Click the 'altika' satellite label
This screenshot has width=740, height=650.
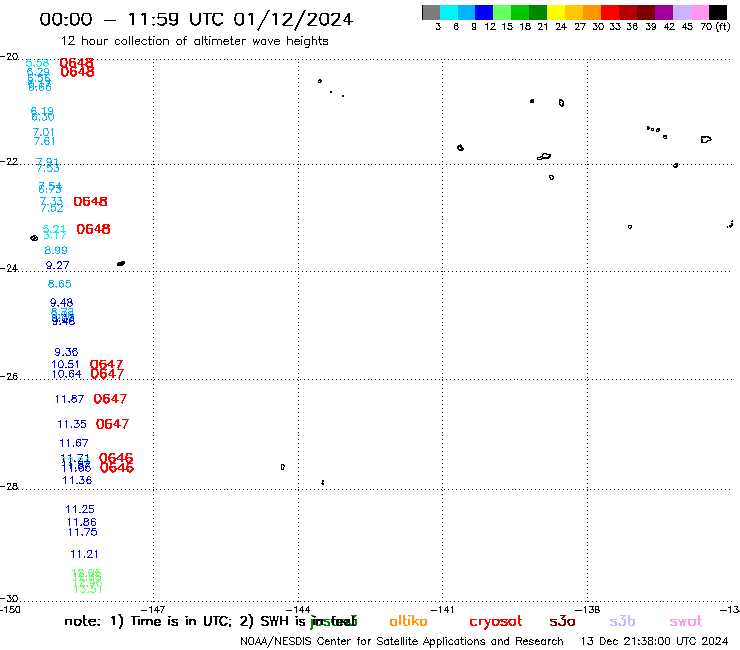(408, 621)
